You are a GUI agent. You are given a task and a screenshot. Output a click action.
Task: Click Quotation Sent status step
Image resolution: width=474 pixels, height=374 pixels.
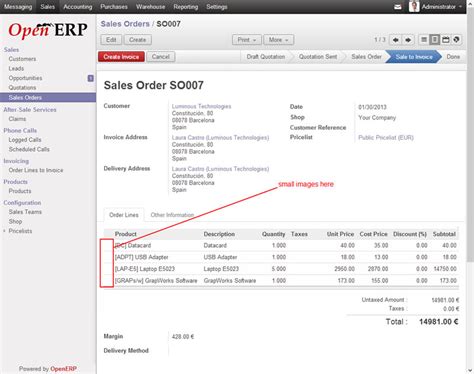point(318,57)
